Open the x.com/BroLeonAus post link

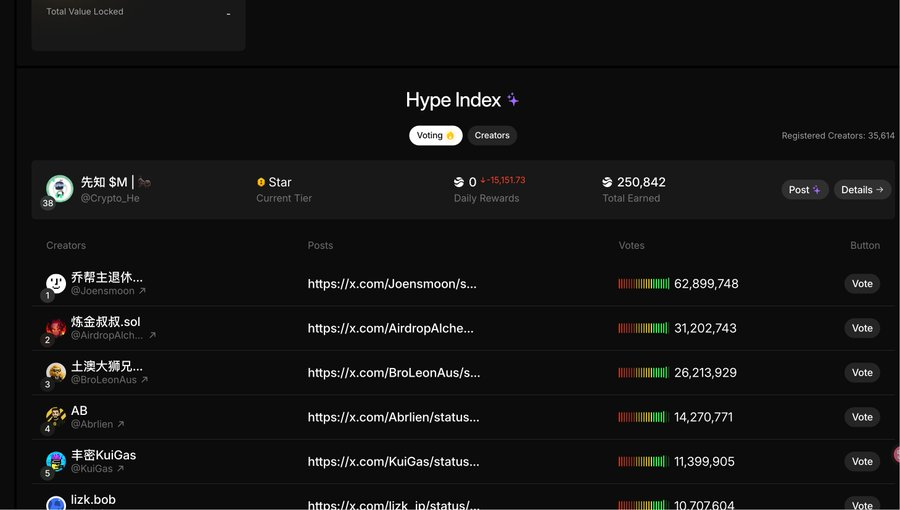(394, 372)
